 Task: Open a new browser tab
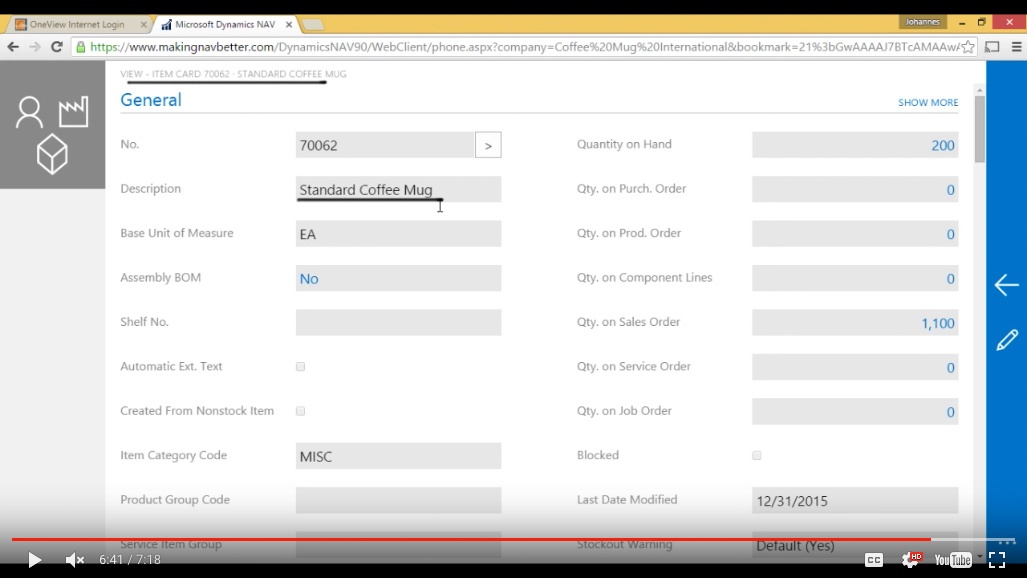313,25
